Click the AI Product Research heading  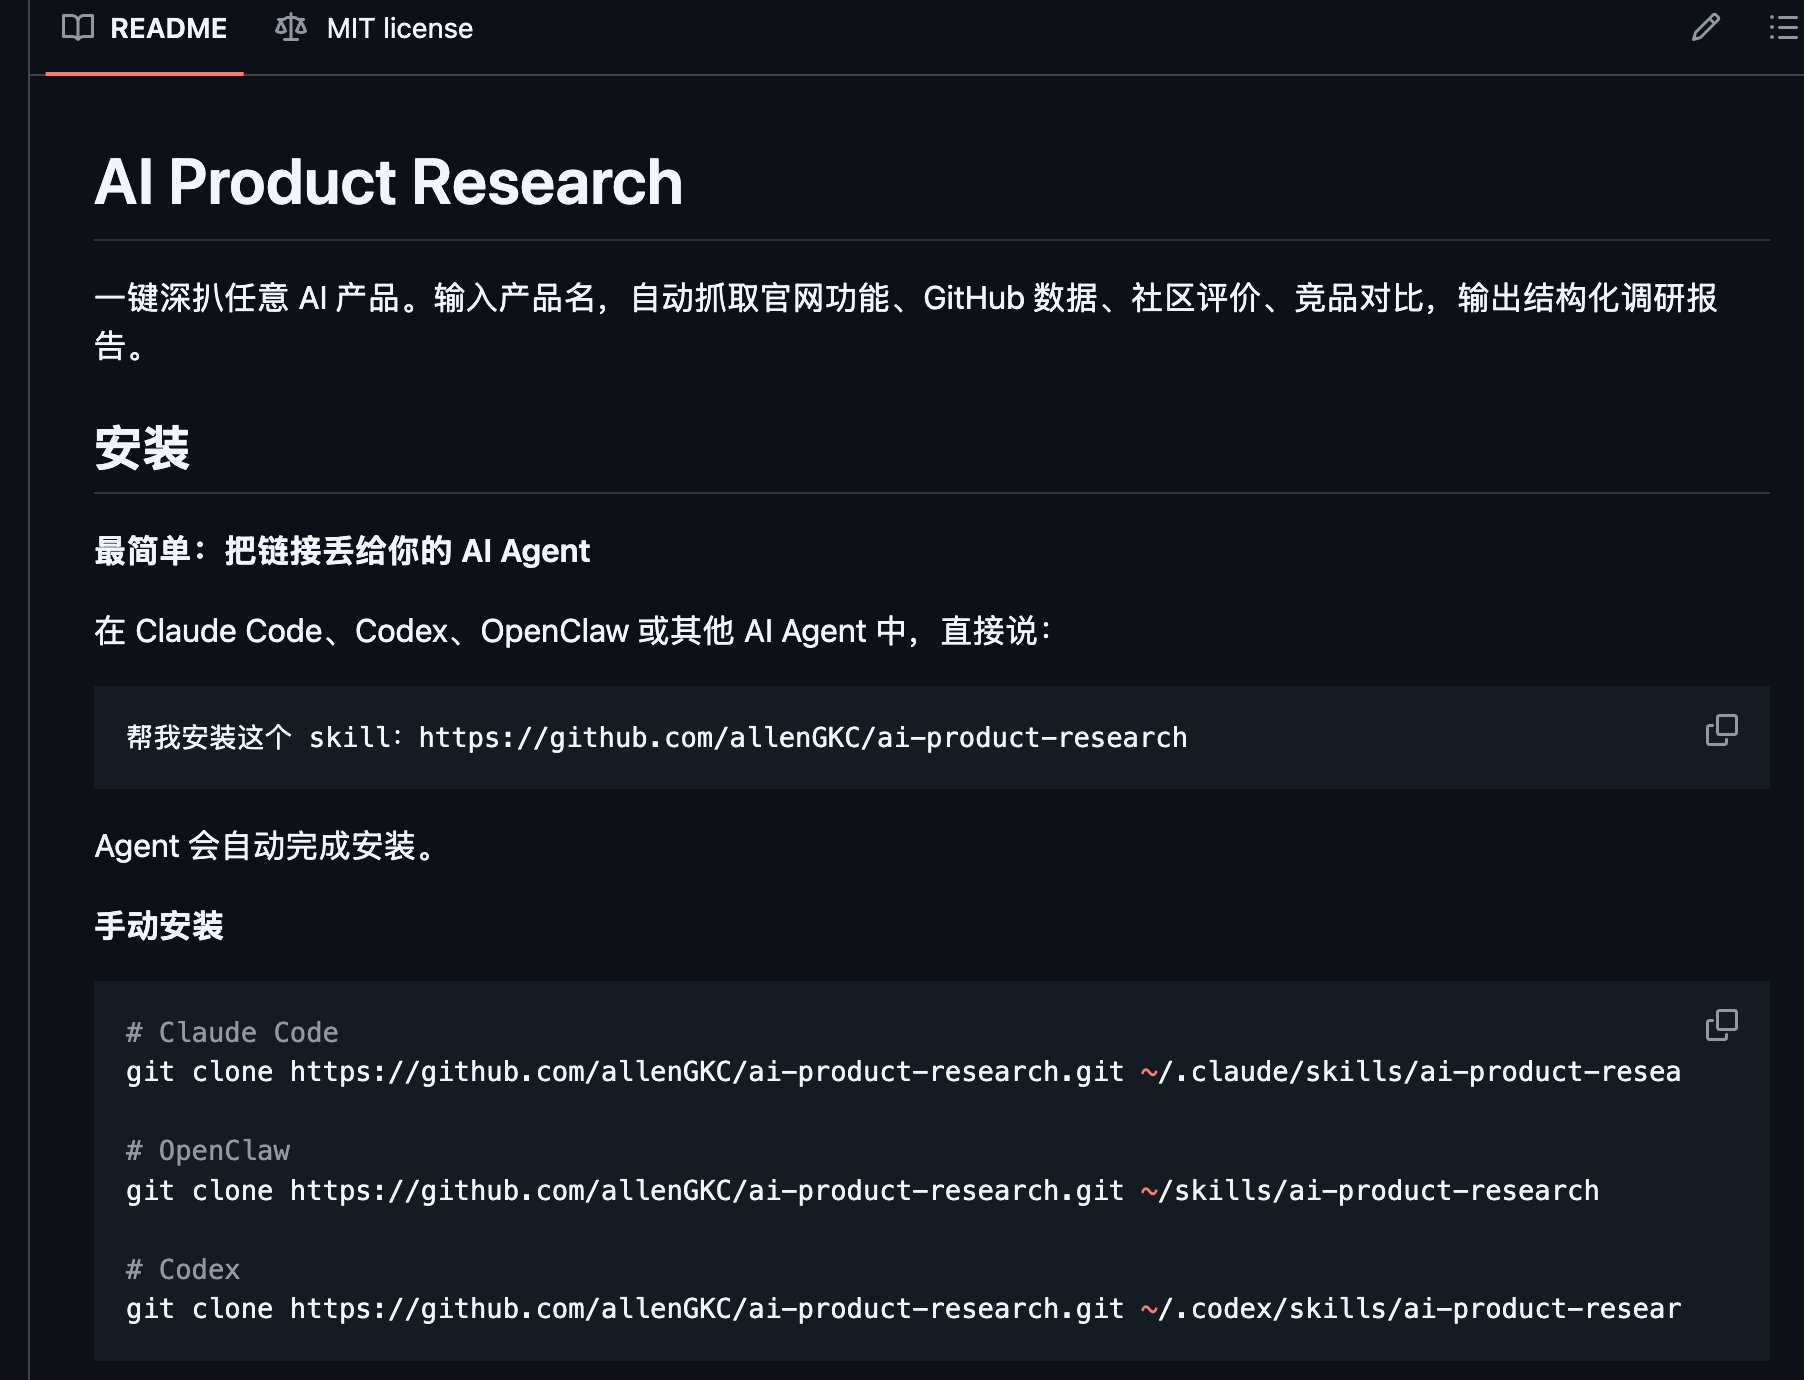389,182
